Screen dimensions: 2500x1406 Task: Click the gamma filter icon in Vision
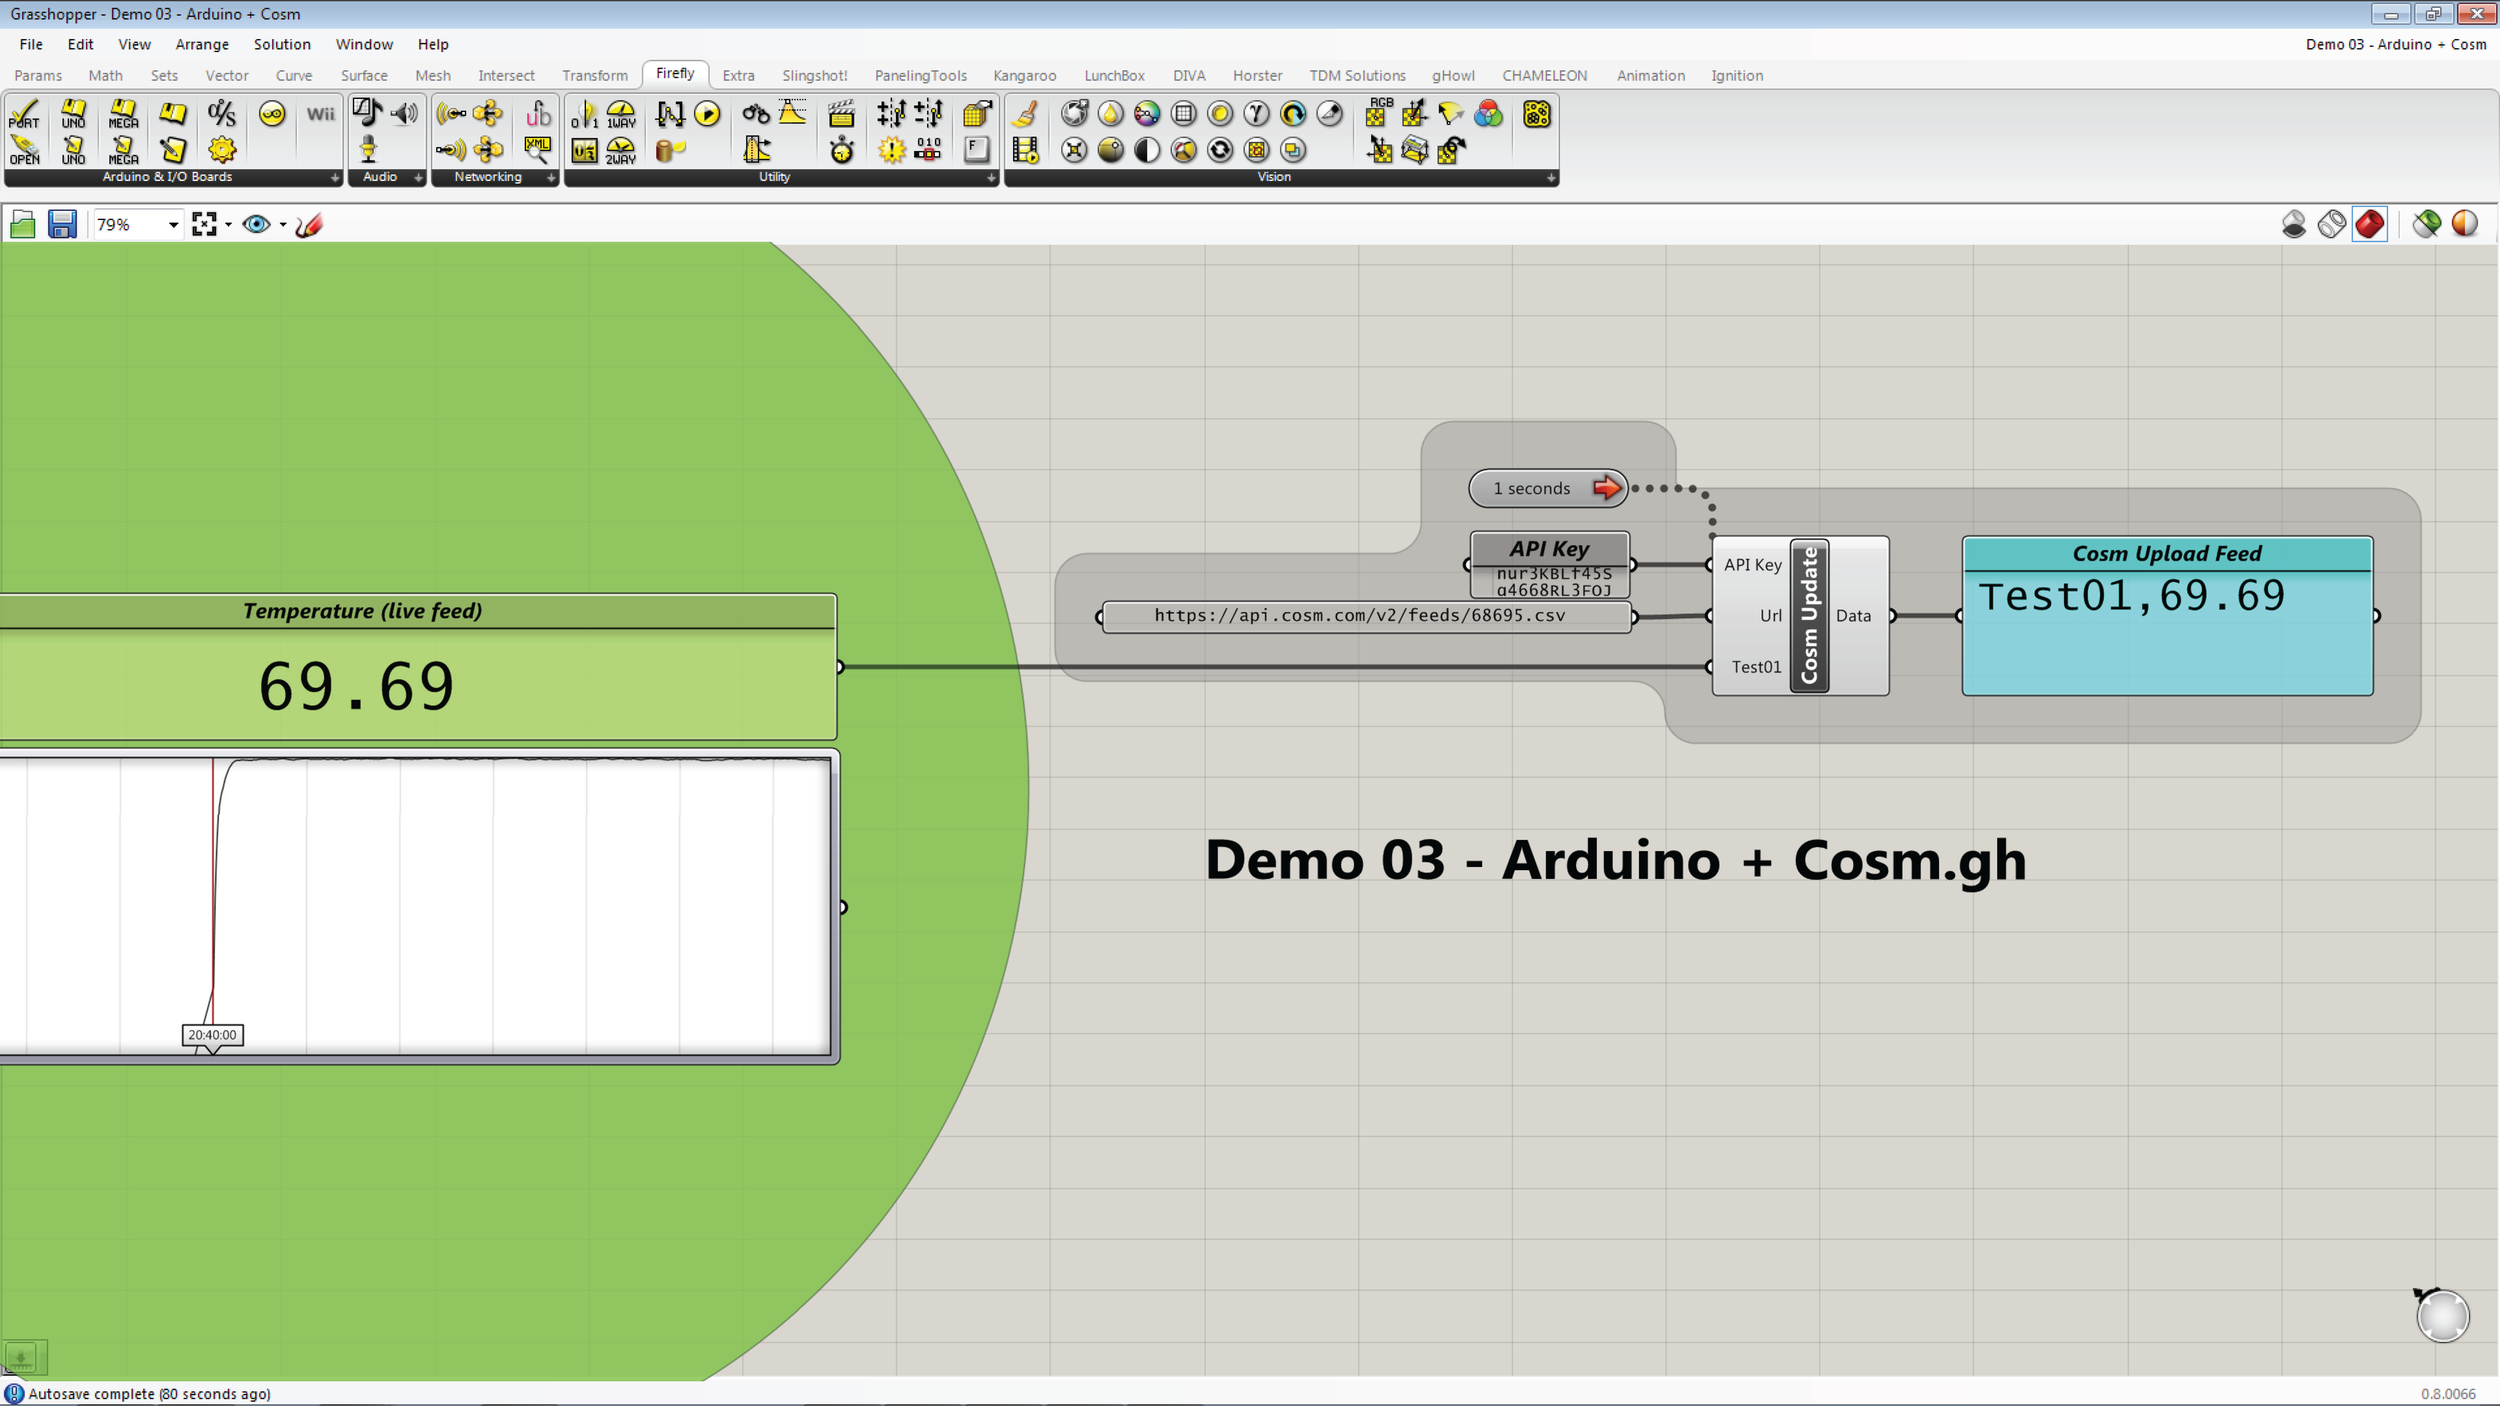[x=1256, y=114]
